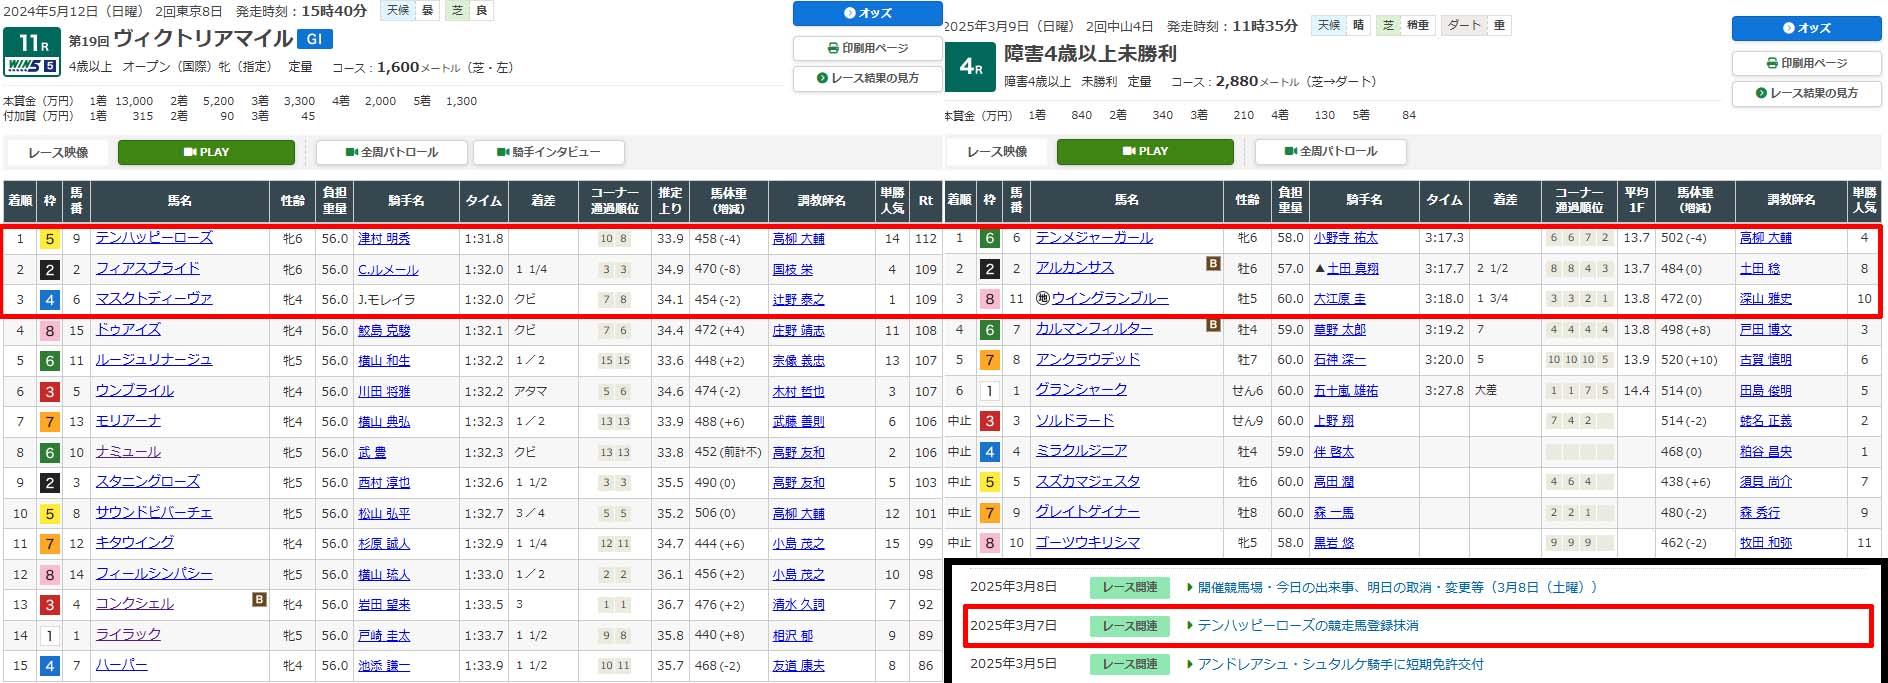The image size is (1888, 683).
Task: Open trainer link 国枝 栄
Action: [x=792, y=270]
